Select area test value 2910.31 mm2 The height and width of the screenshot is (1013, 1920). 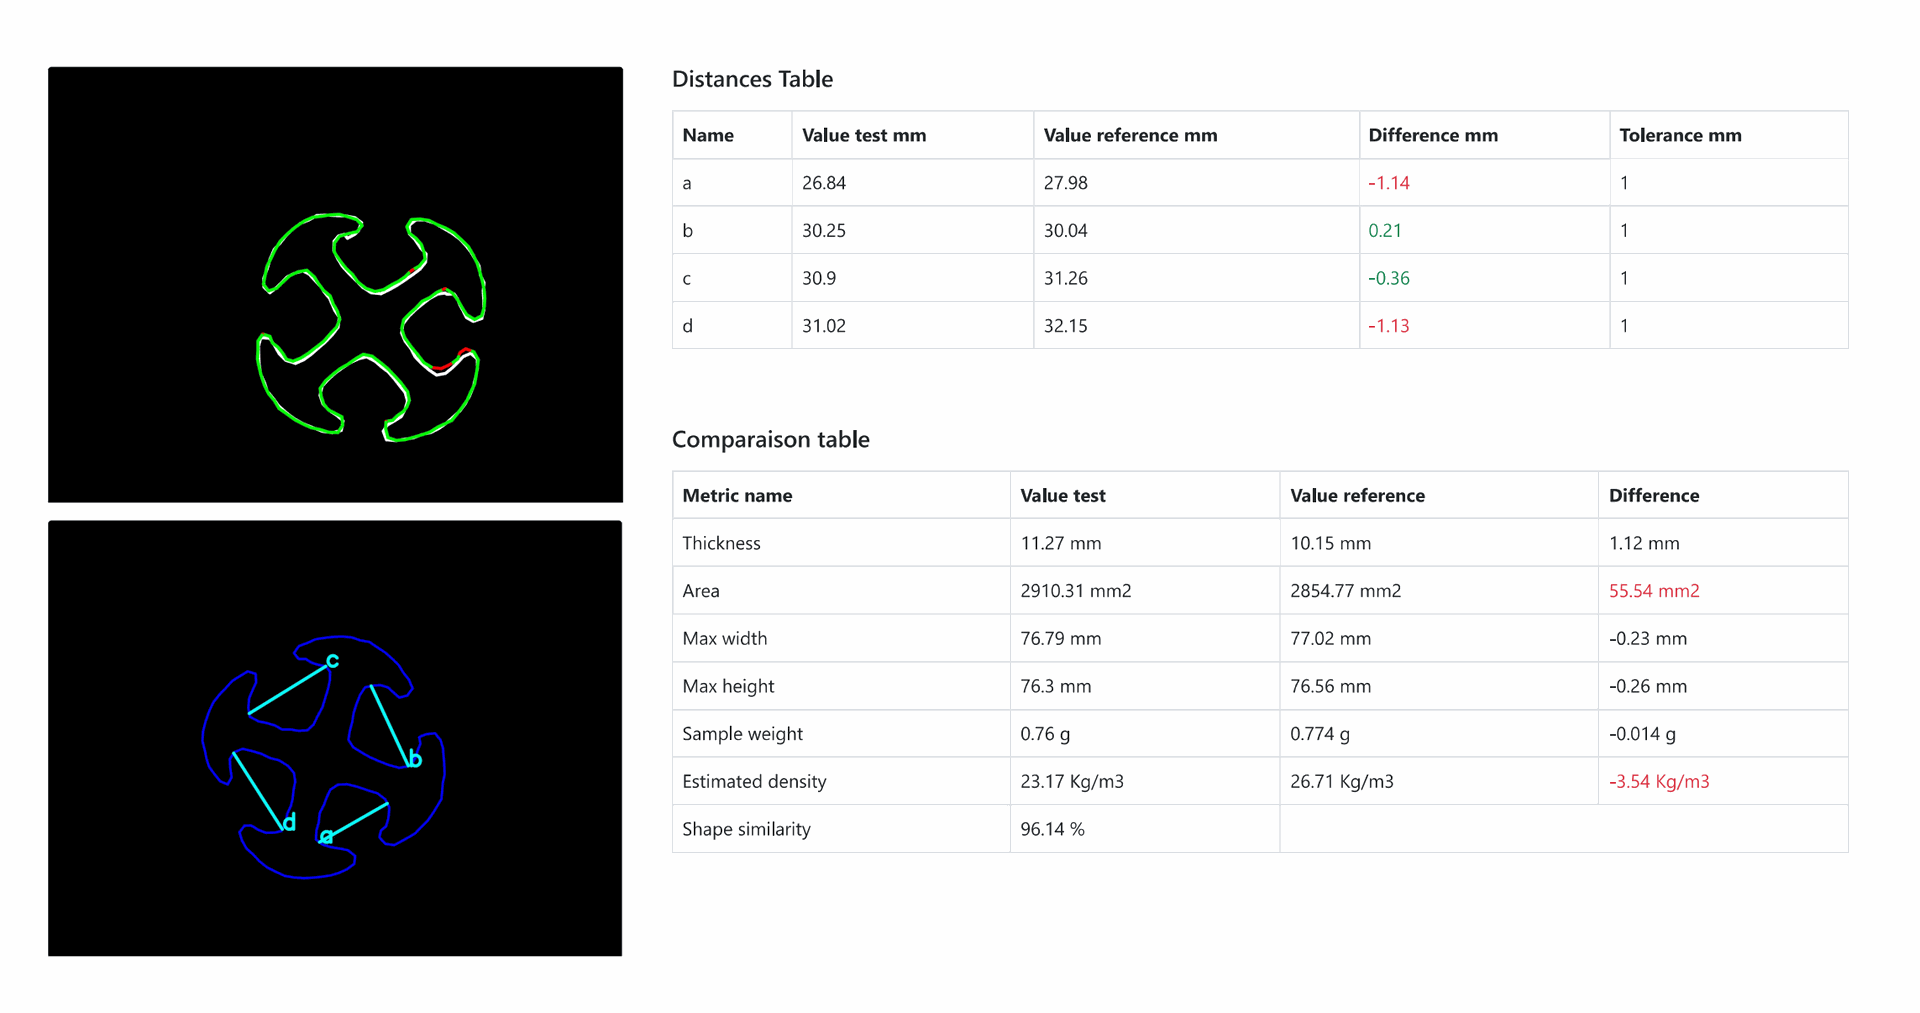click(1076, 591)
